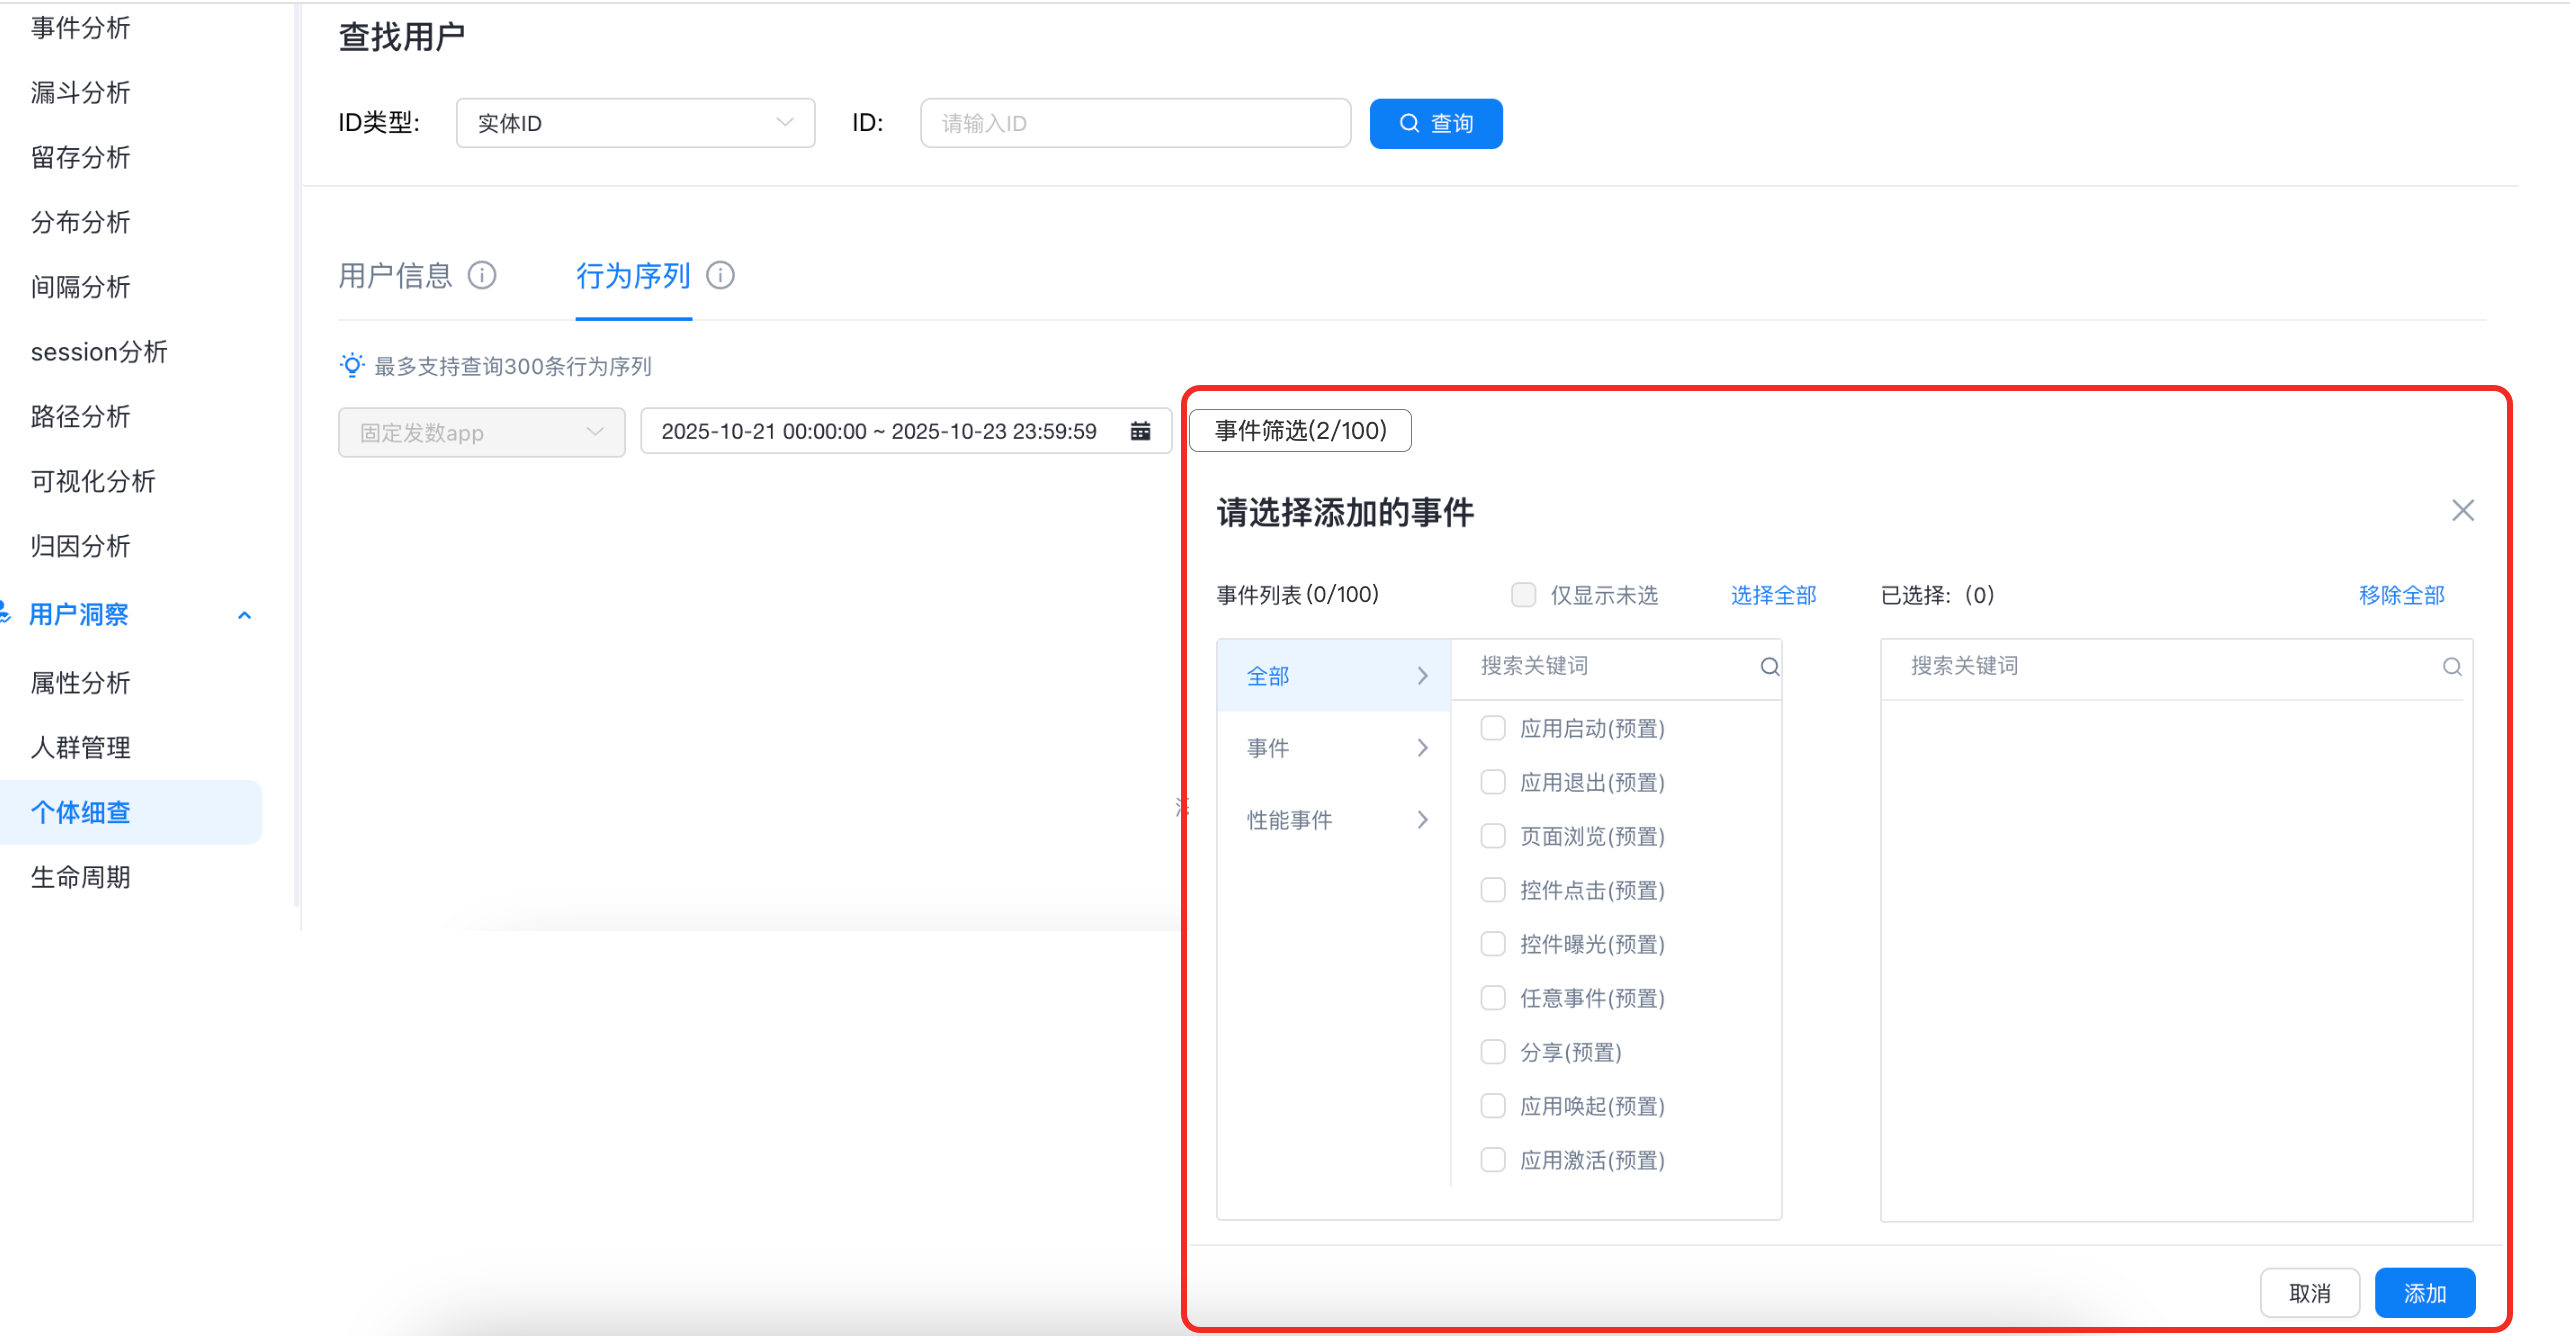Open the calendar icon in date range

[1140, 431]
